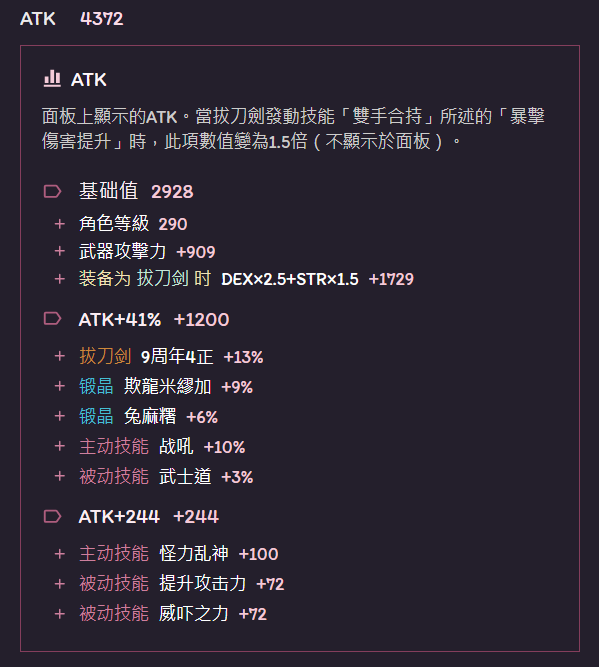Click the tag icon next to 基础值
This screenshot has width=599, height=667.
click(52, 191)
